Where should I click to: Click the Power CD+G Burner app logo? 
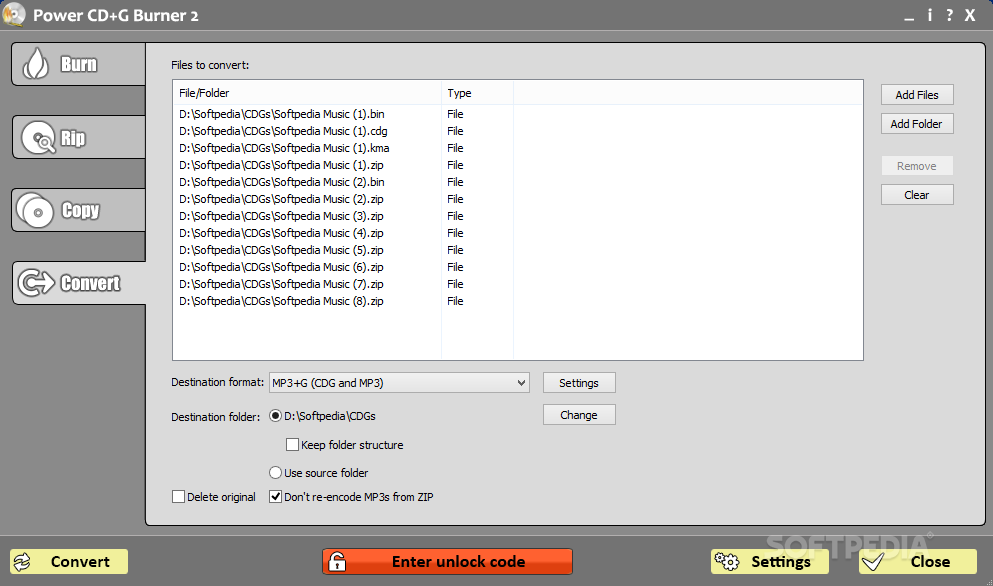[x=14, y=15]
